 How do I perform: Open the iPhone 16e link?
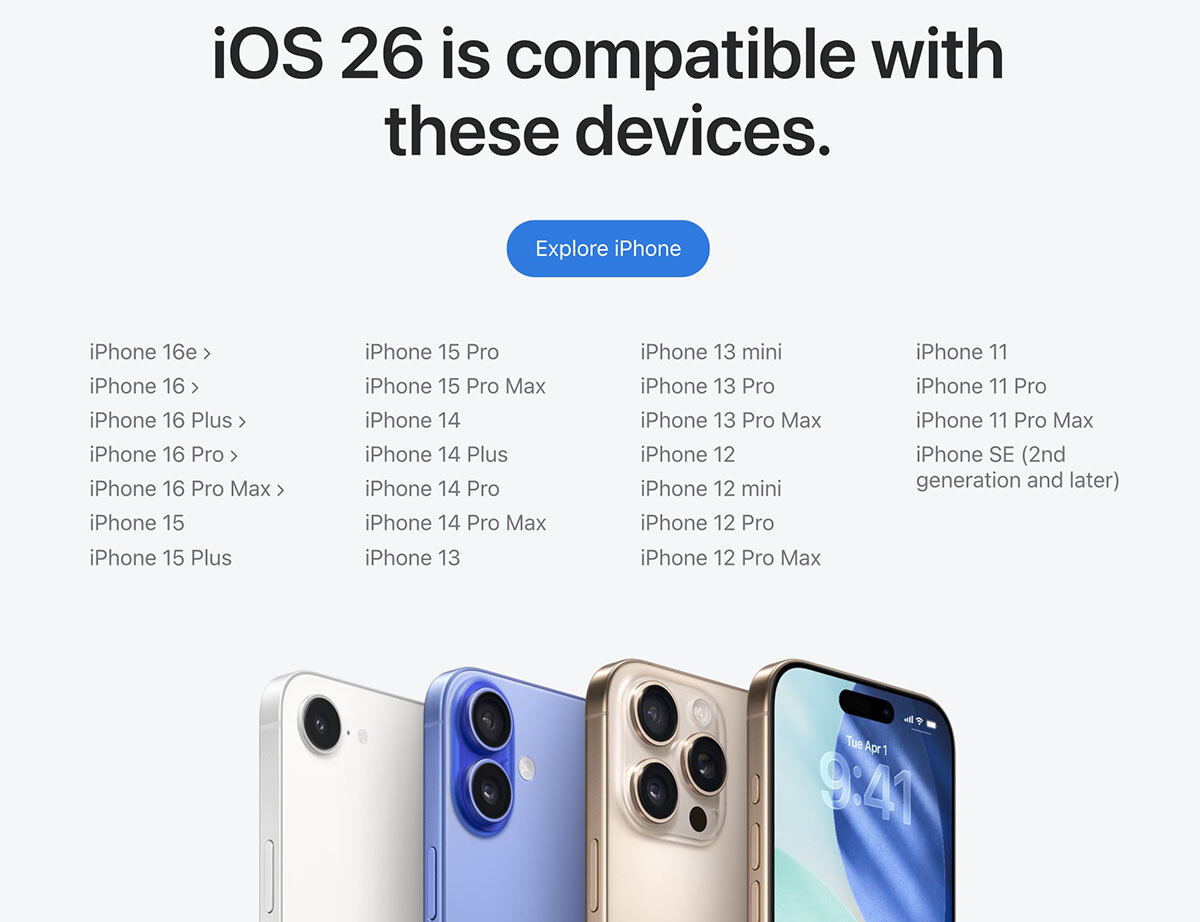coord(150,352)
